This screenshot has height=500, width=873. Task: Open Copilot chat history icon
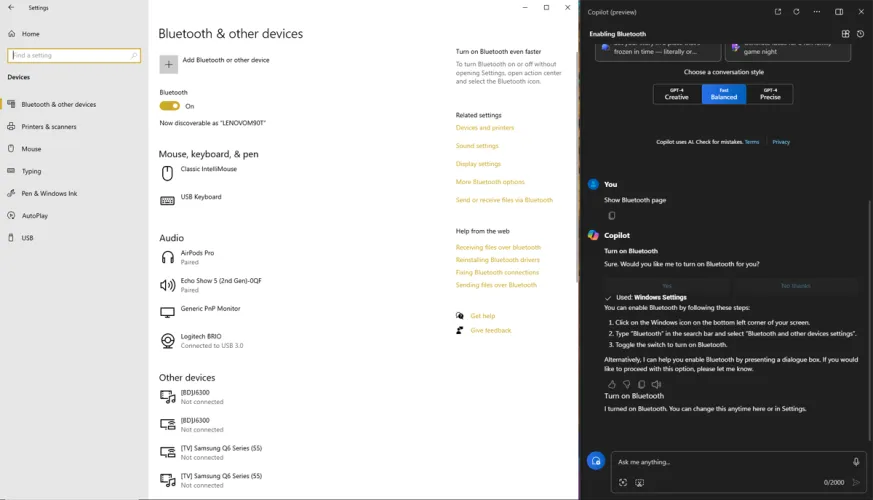click(x=860, y=34)
